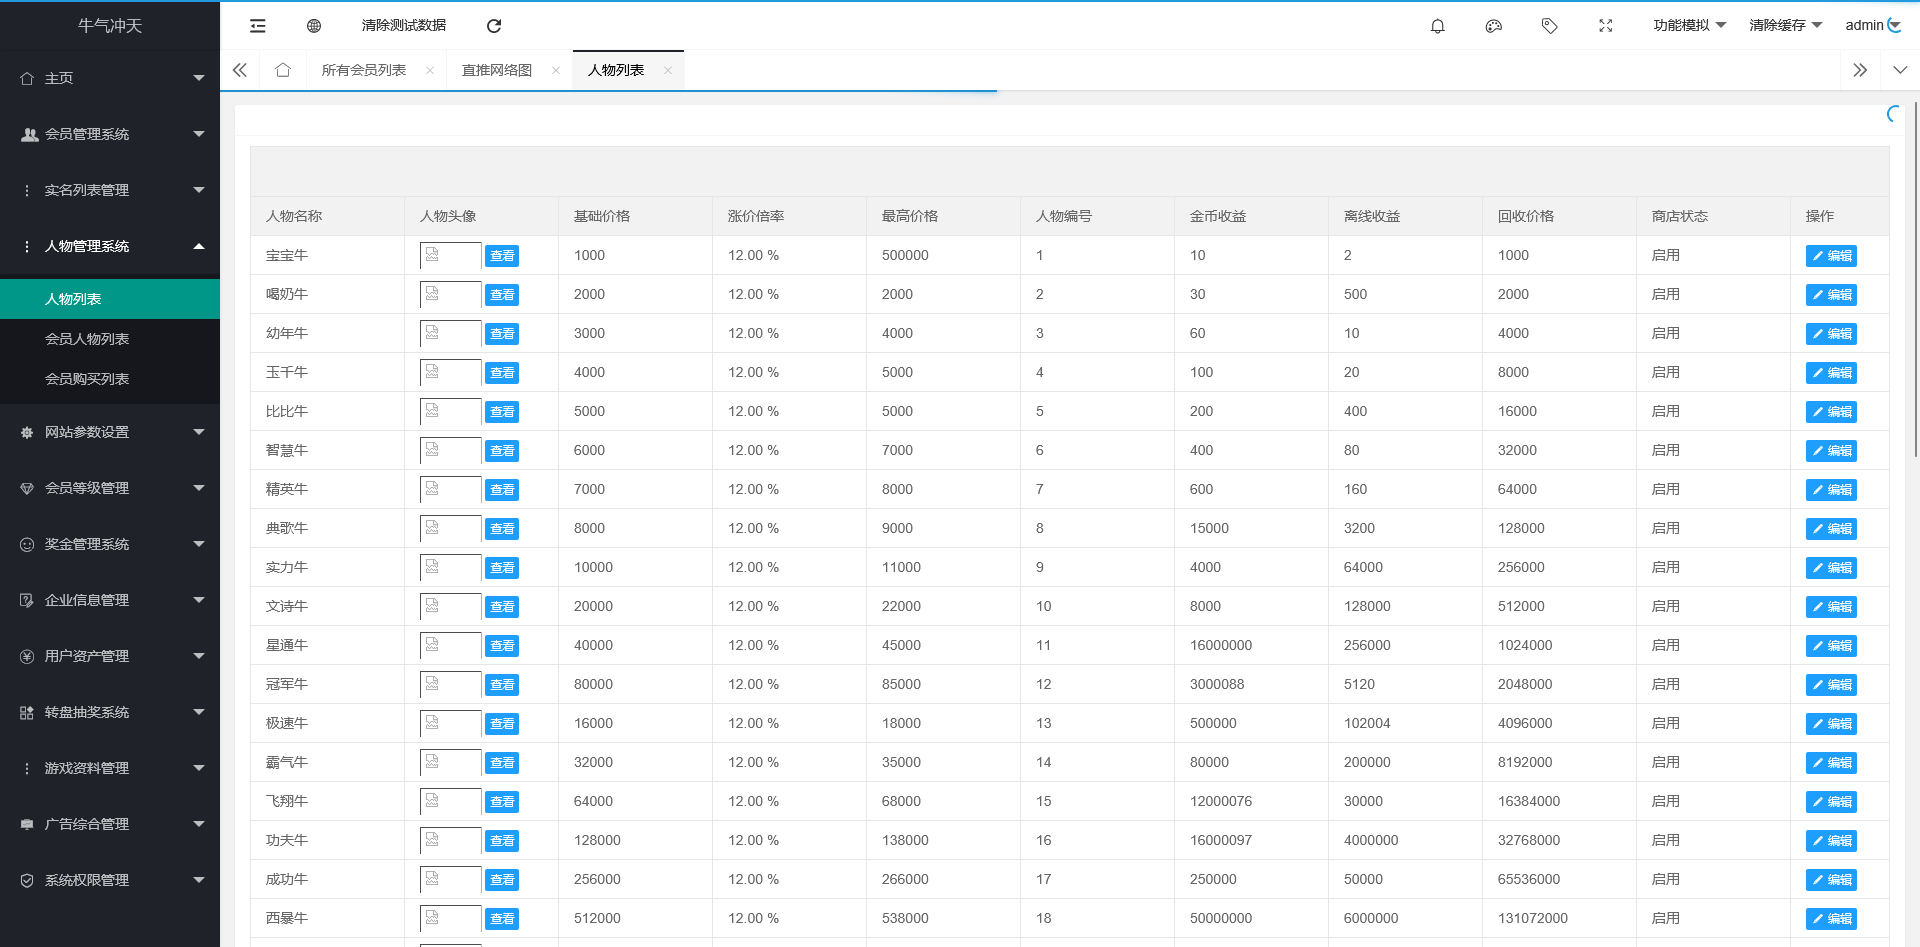View avatar thumbnail for 宝宝牛
Screen dimensions: 1920x947
point(450,256)
